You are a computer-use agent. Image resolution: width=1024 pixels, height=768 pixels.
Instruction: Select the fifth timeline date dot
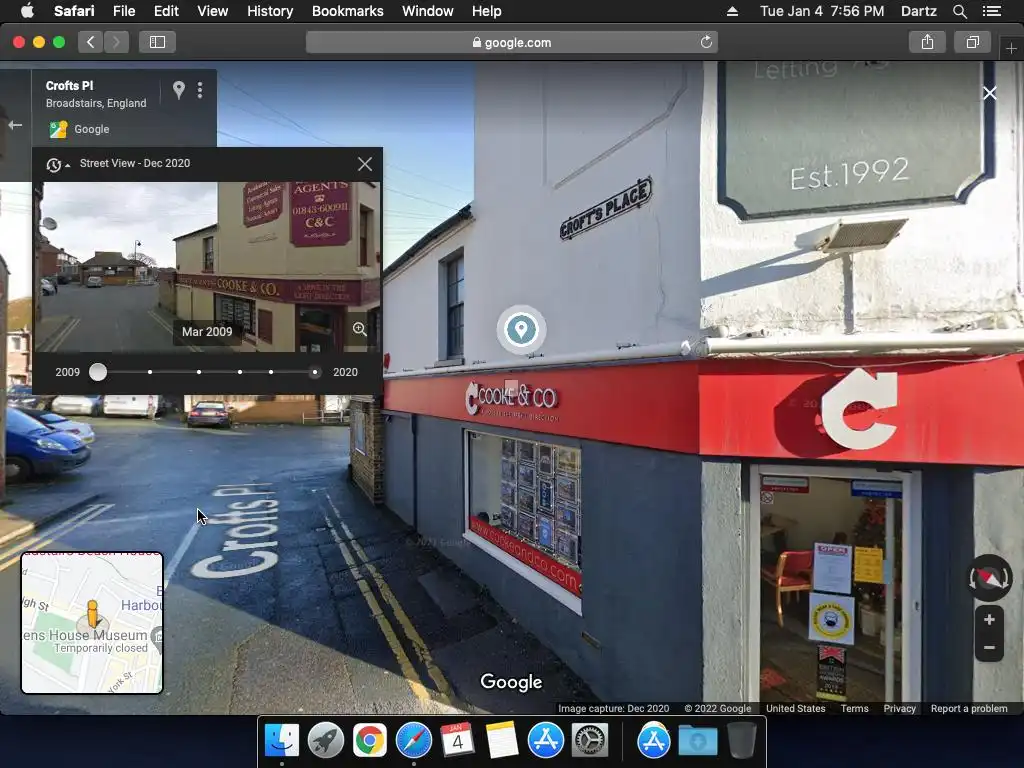coord(271,372)
